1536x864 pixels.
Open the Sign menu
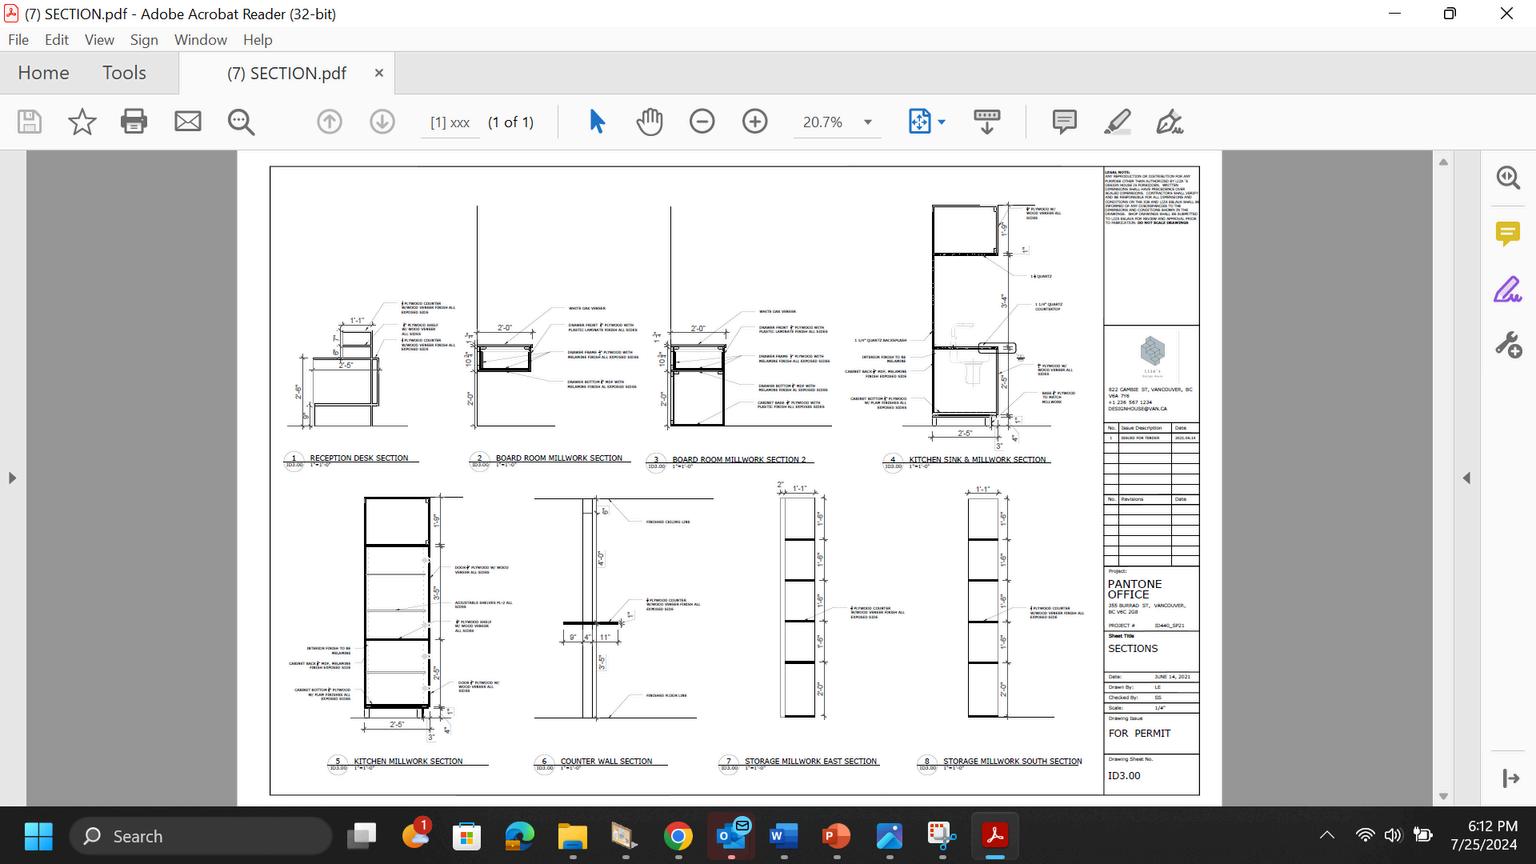tap(144, 40)
